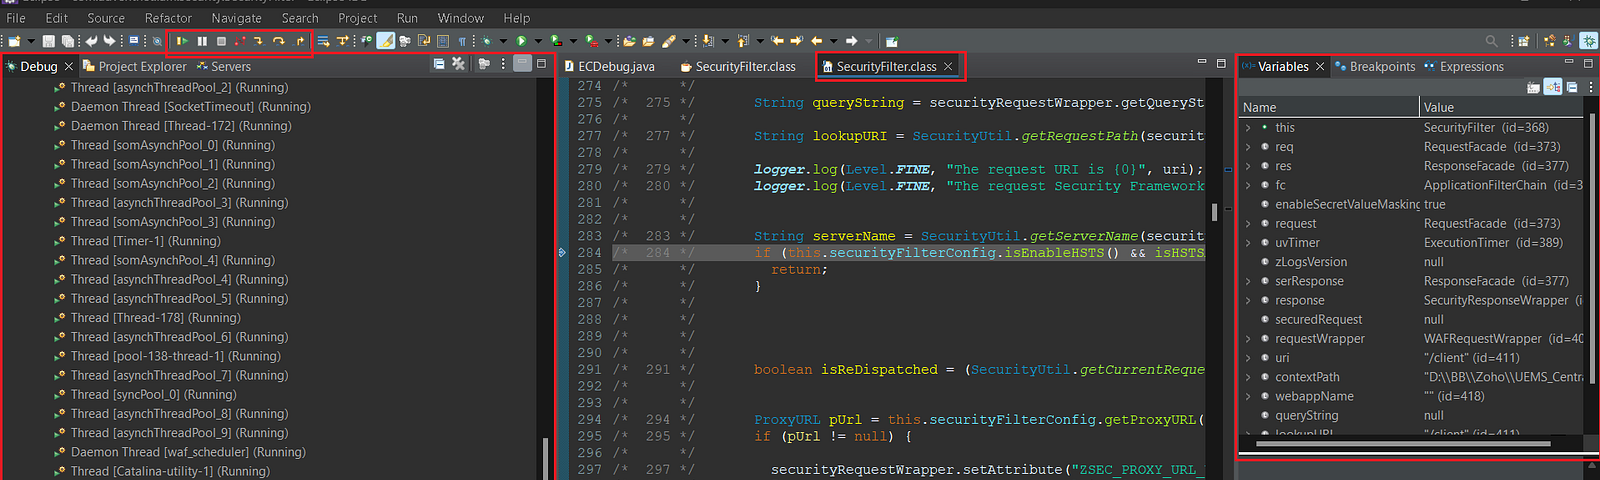The image size is (1600, 480).
Task: Open the Navigate menu
Action: pyautogui.click(x=236, y=18)
